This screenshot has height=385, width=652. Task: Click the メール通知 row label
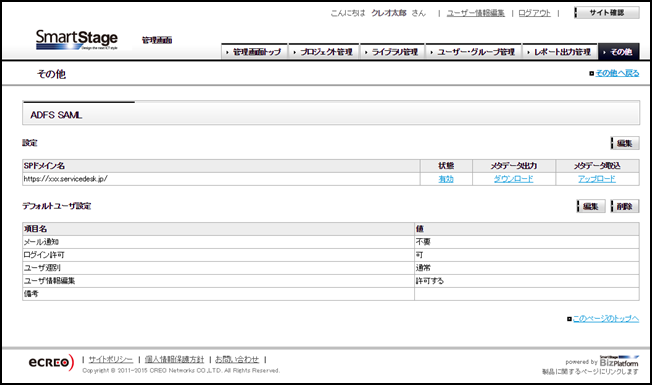[41, 242]
